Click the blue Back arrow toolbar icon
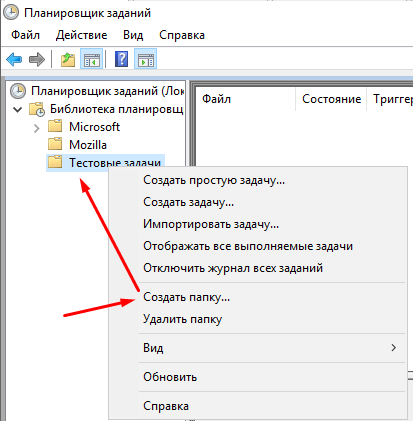 [14, 60]
